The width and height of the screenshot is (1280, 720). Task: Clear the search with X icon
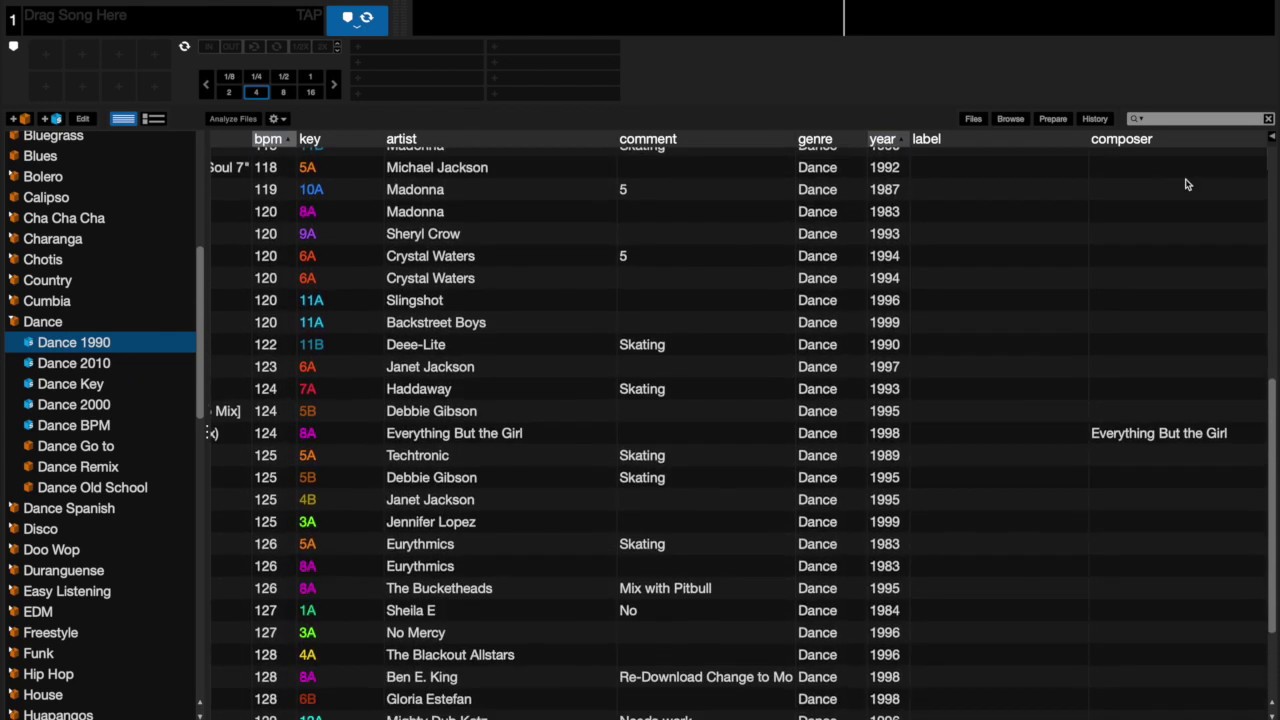pyautogui.click(x=1268, y=119)
